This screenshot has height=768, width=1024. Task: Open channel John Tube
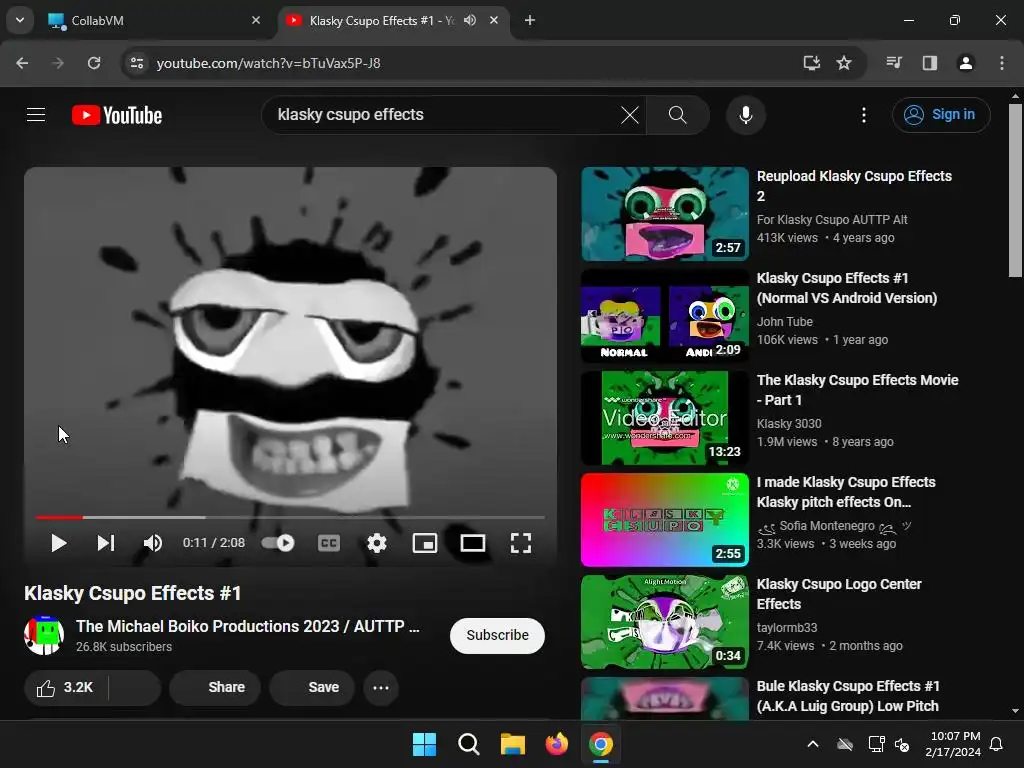click(784, 321)
